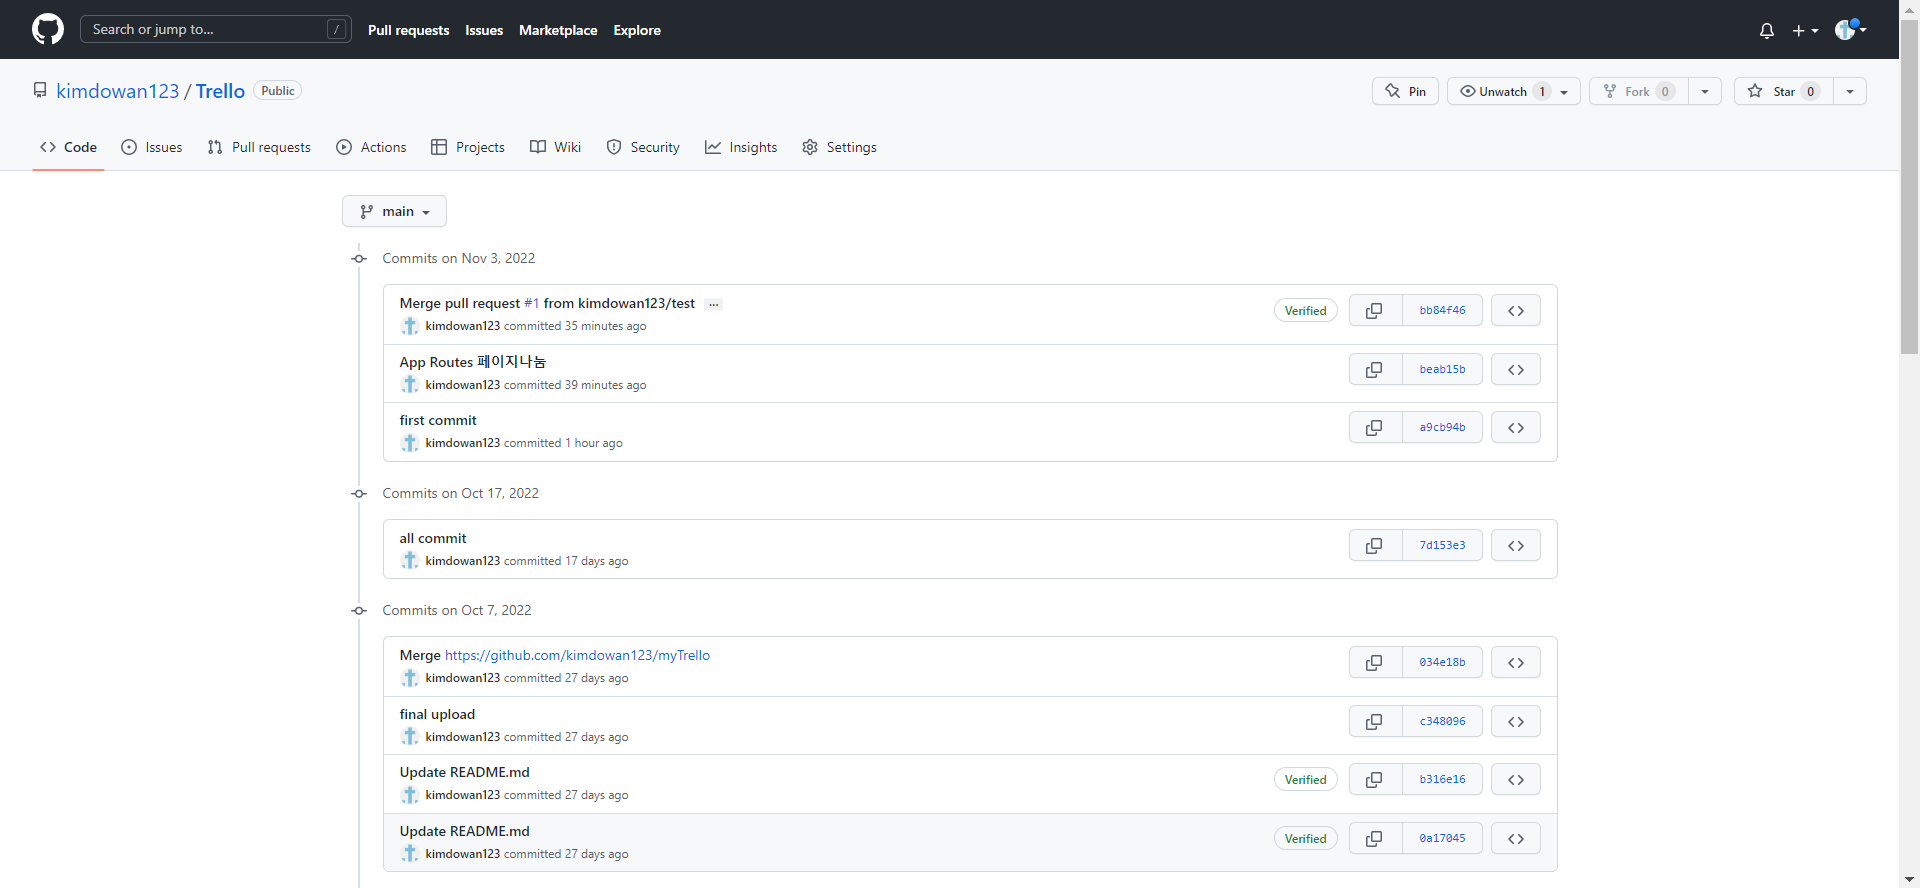The width and height of the screenshot is (1920, 888).
Task: Browse repository at commit b316e16
Action: tap(1516, 780)
